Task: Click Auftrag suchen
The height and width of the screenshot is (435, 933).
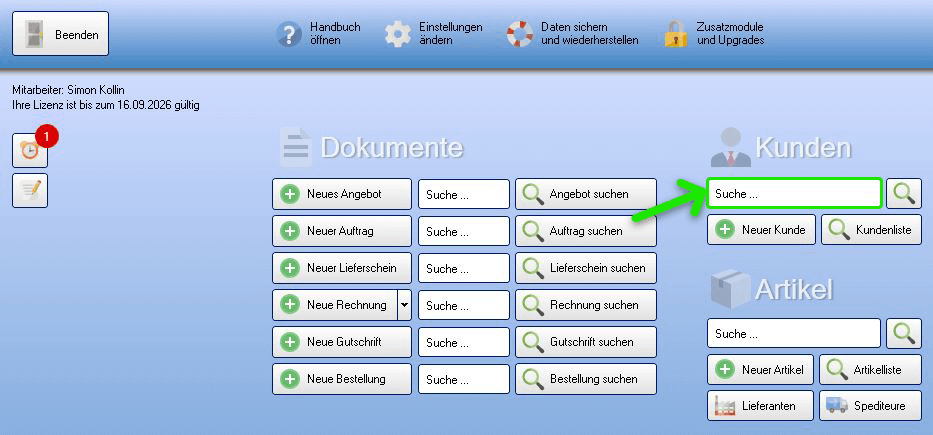Action: click(586, 231)
